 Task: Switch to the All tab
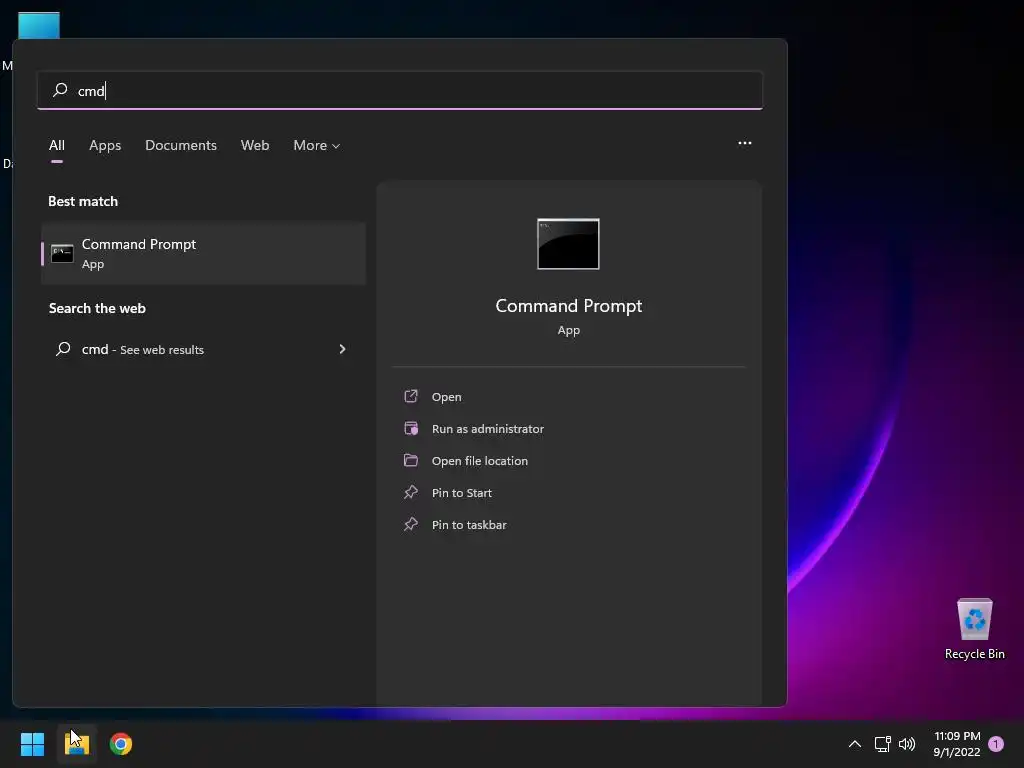pos(57,145)
